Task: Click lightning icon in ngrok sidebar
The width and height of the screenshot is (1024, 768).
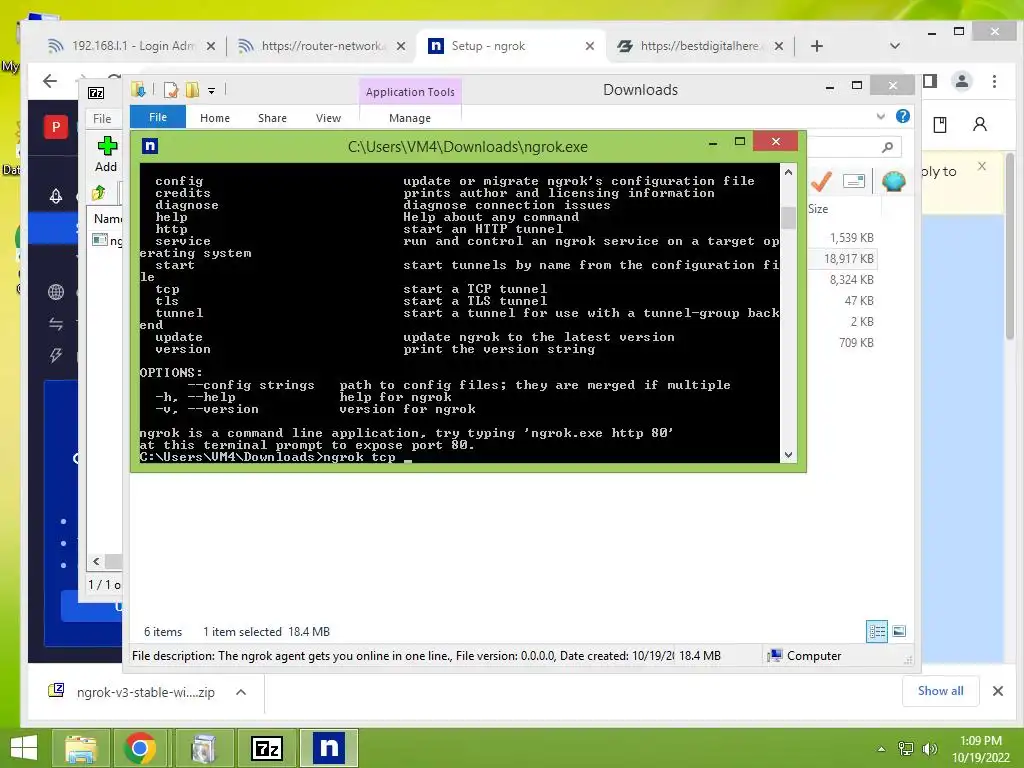Action: (56, 355)
